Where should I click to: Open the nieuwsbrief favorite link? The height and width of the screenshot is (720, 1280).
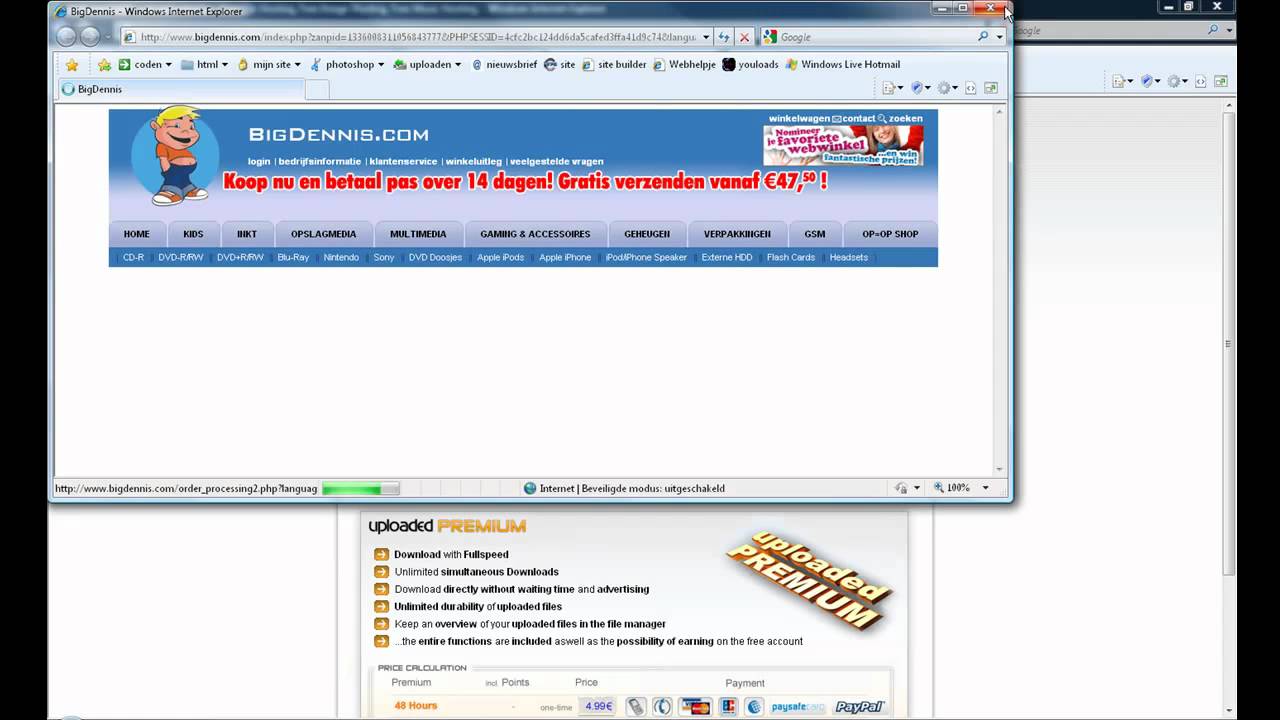[504, 65]
